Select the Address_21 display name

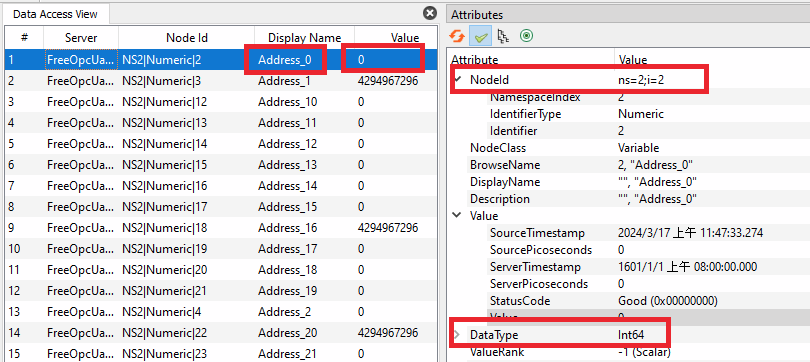288,353
